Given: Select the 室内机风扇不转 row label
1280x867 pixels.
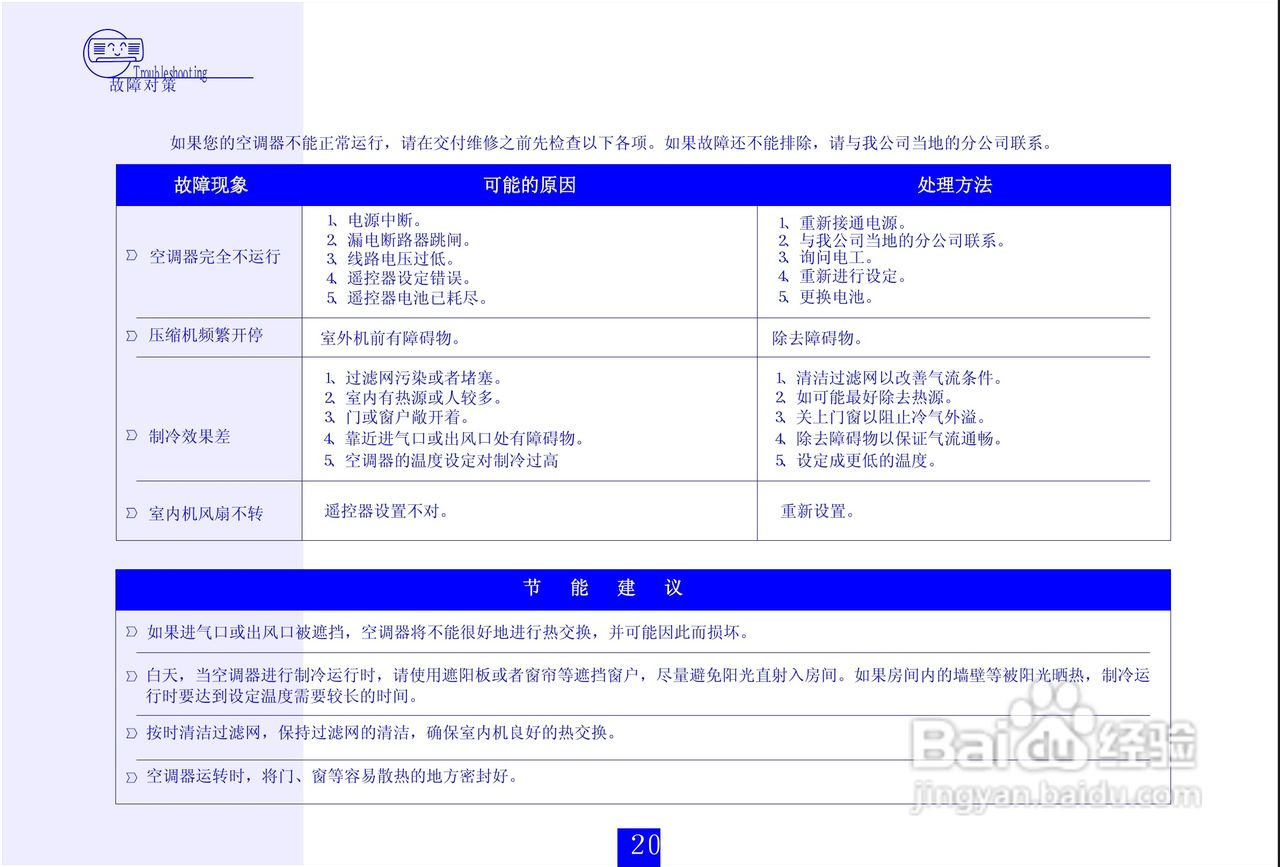Looking at the screenshot, I should tap(206, 513).
